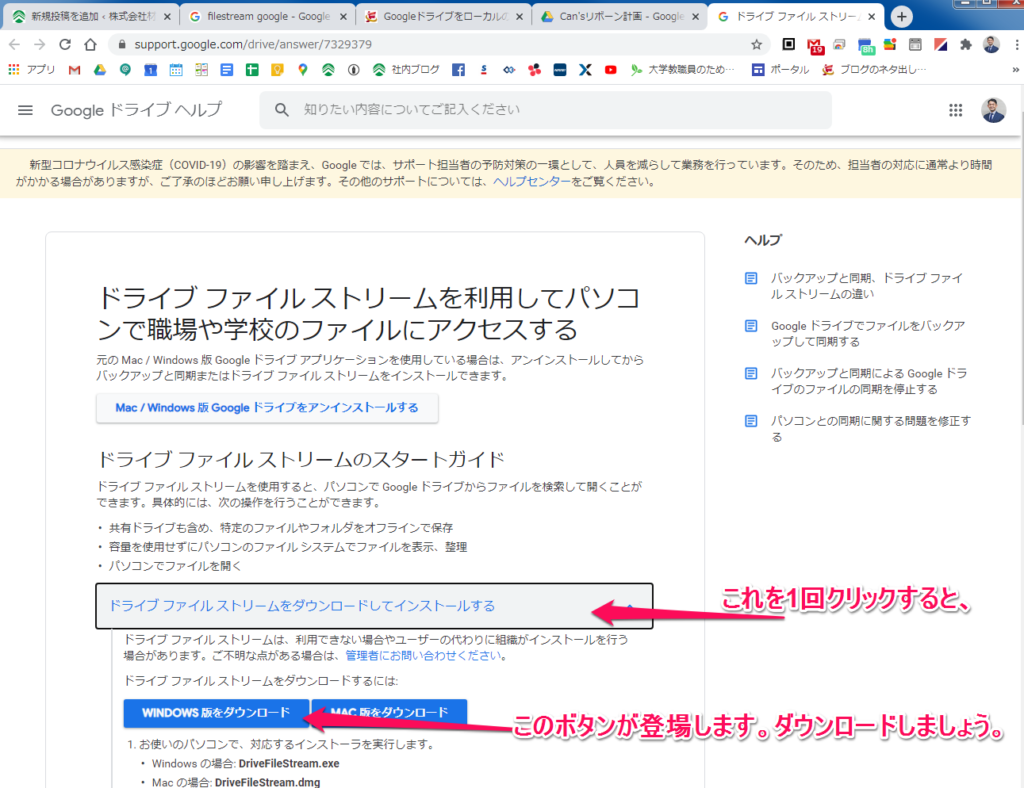1024x788 pixels.
Task: Open the アプリ apps shortcut
Action: pos(31,69)
